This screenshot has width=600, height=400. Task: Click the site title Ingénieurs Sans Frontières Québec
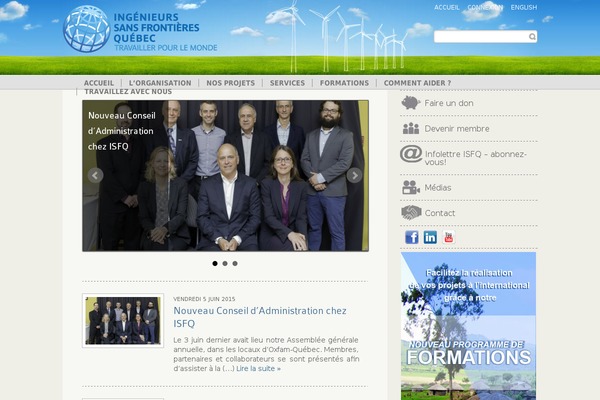tap(156, 28)
